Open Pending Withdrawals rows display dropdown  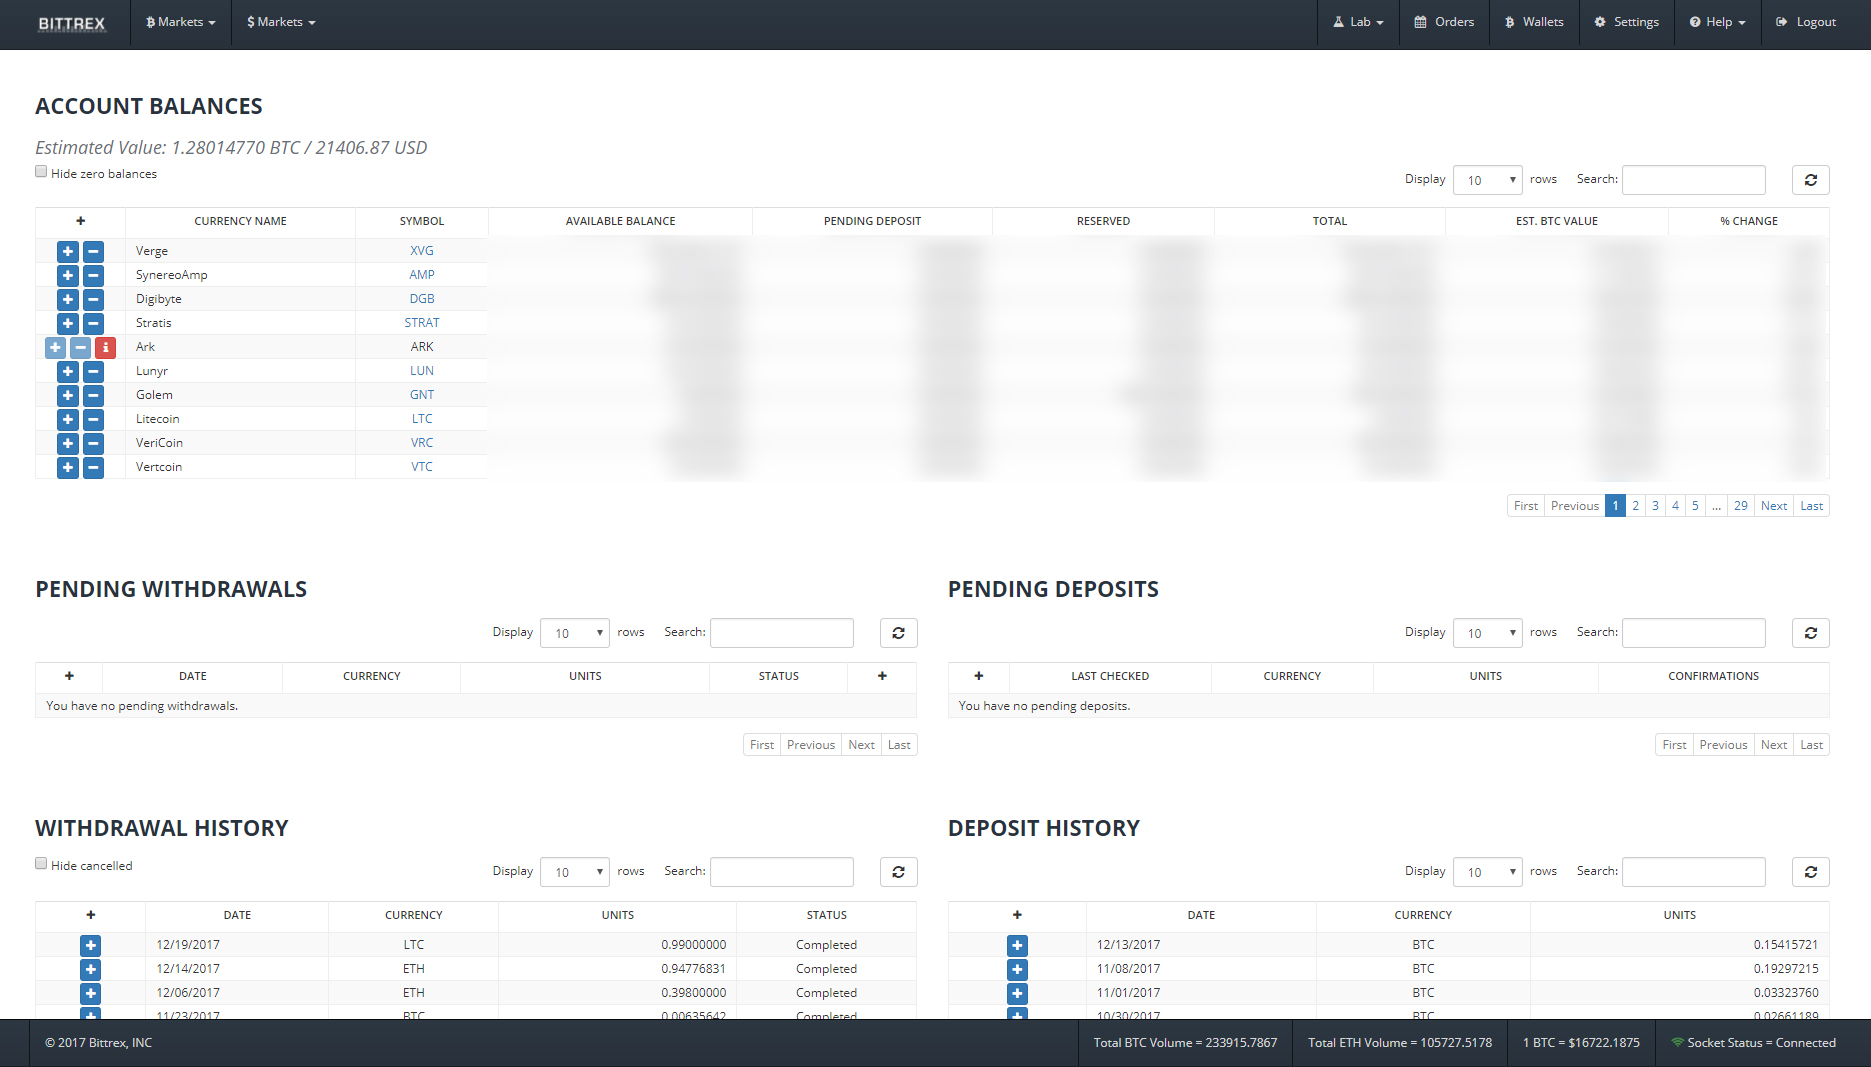click(575, 633)
